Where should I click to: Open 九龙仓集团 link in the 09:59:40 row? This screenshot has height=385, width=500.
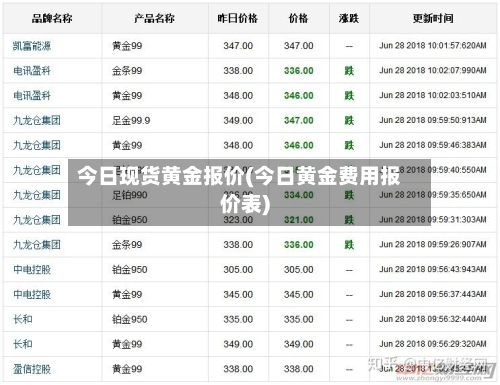tap(37, 170)
